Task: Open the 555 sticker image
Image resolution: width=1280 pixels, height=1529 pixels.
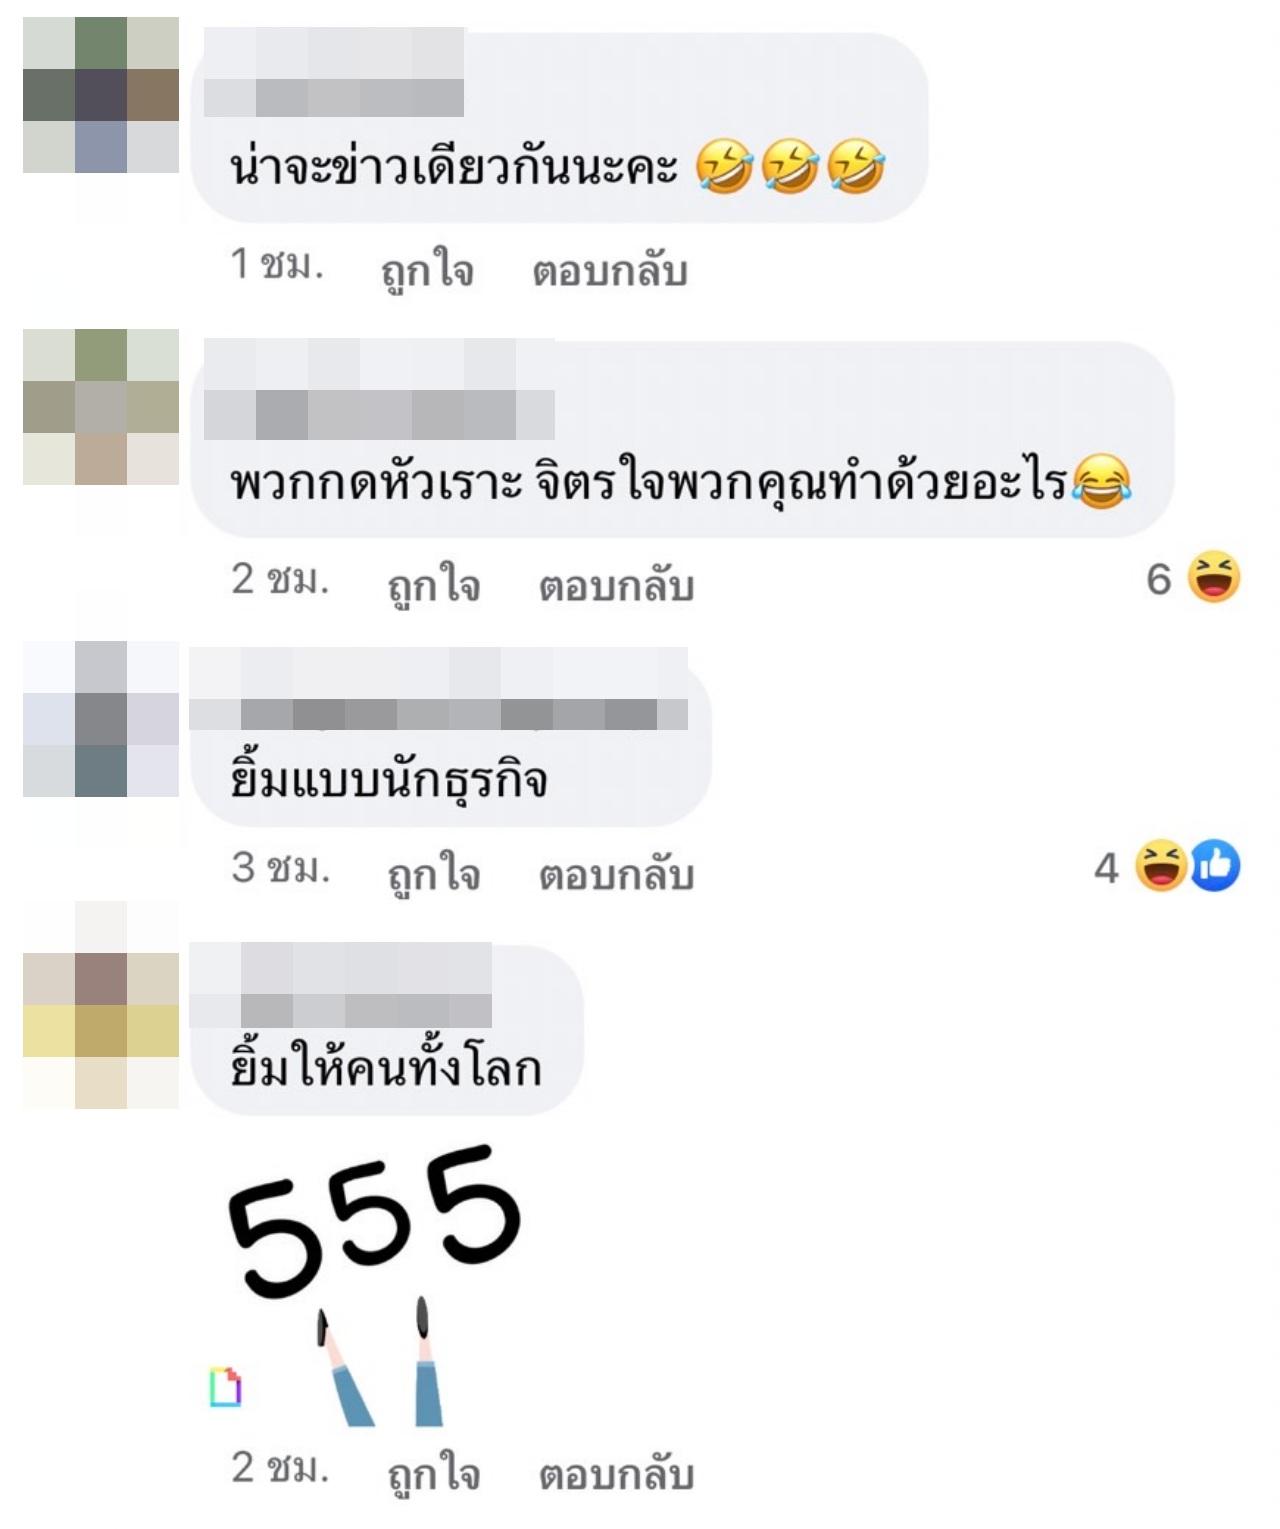Action: (x=374, y=1284)
